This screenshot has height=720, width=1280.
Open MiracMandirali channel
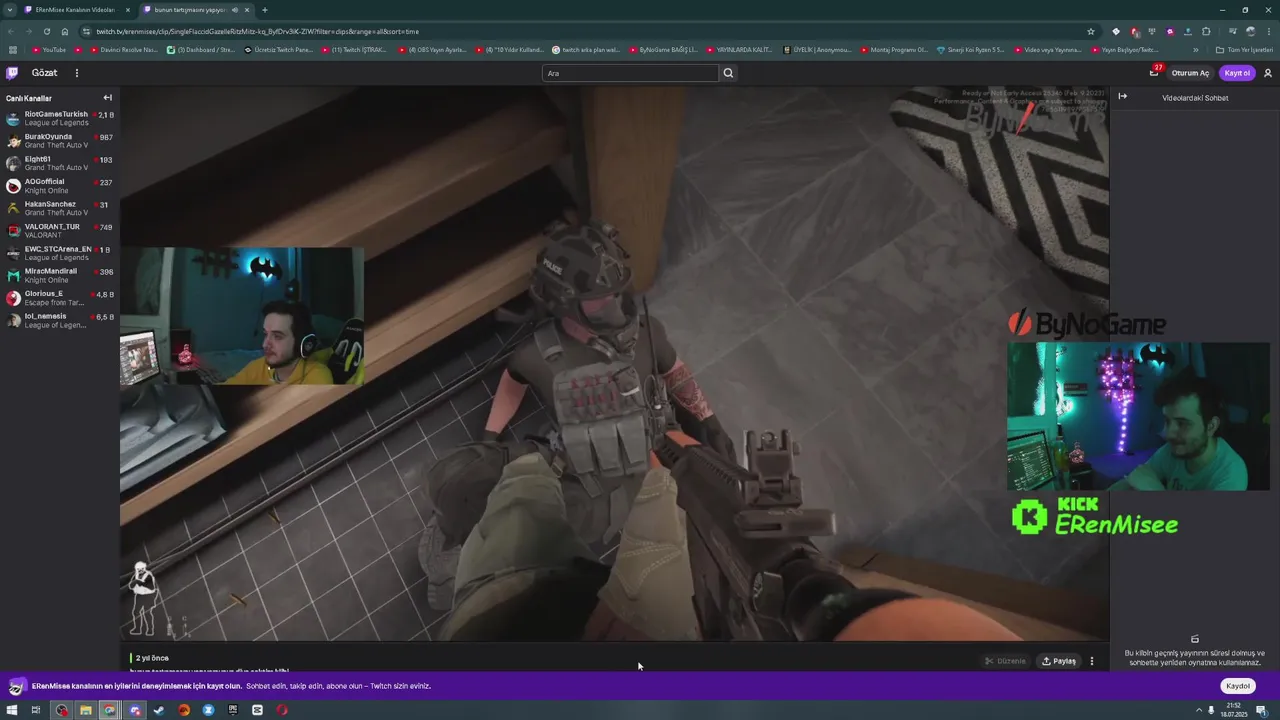click(58, 276)
